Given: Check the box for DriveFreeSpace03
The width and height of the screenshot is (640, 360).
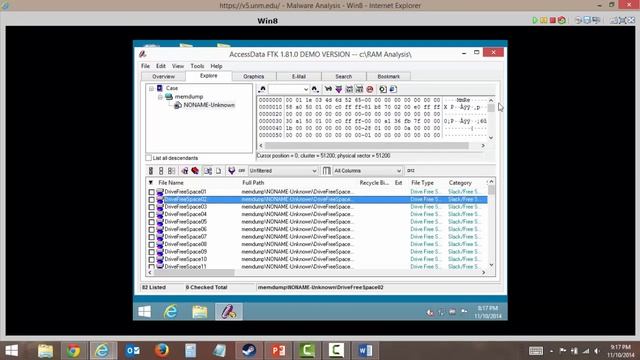Looking at the screenshot, I should pyautogui.click(x=151, y=207).
